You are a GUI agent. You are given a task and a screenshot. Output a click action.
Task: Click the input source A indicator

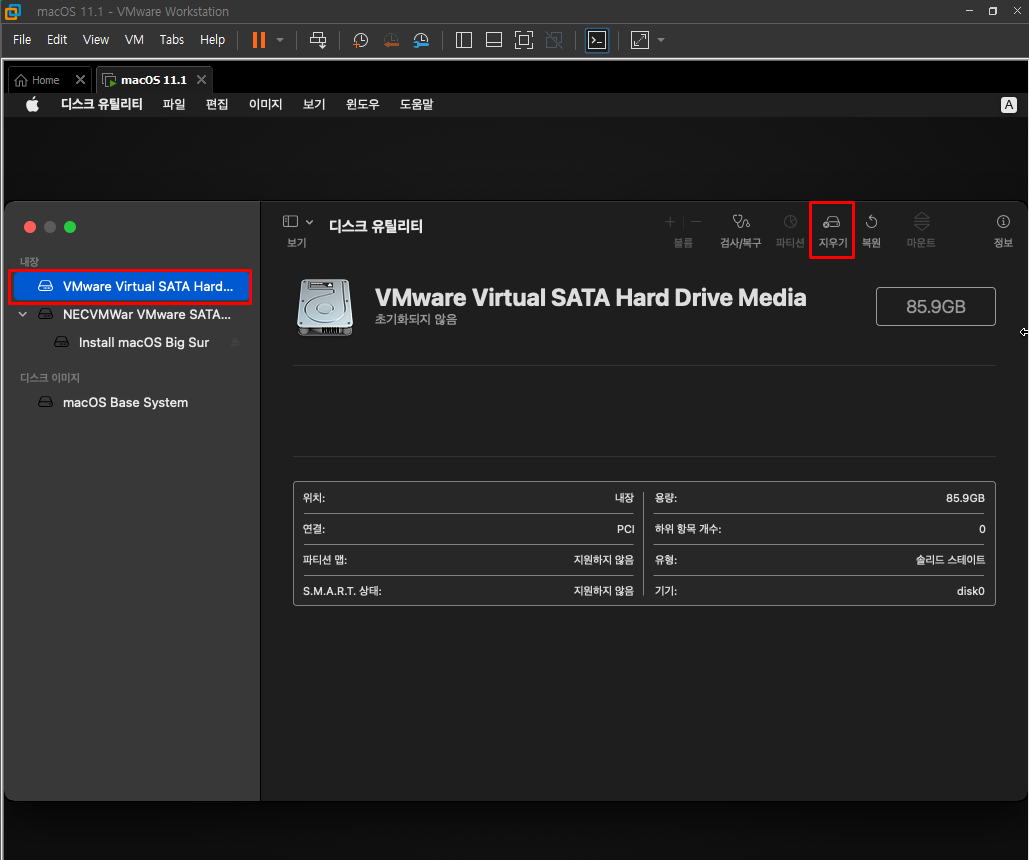point(1009,105)
